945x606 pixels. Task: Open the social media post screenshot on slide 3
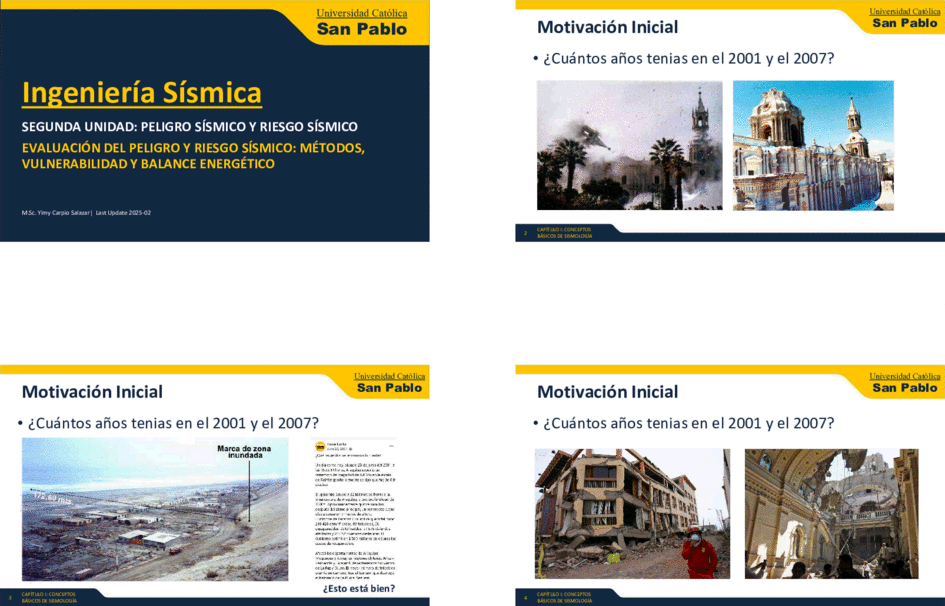click(354, 508)
